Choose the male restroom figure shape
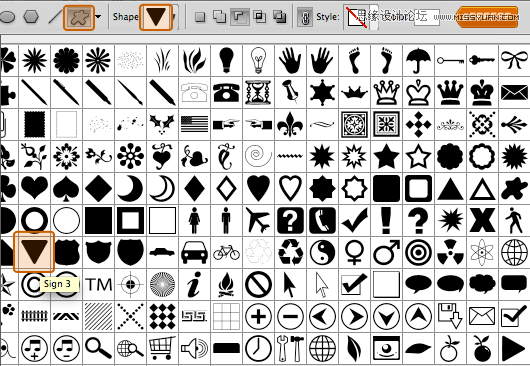 tap(226, 220)
